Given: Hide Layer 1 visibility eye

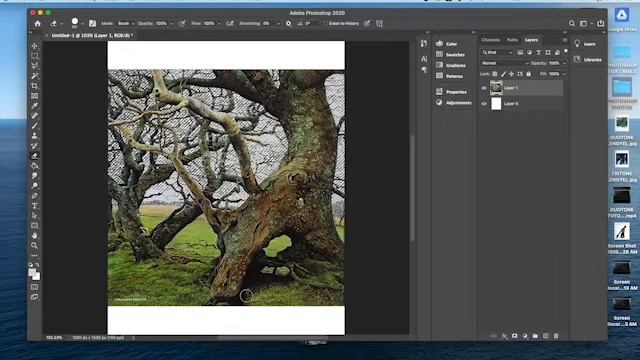Looking at the screenshot, I should pyautogui.click(x=484, y=88).
